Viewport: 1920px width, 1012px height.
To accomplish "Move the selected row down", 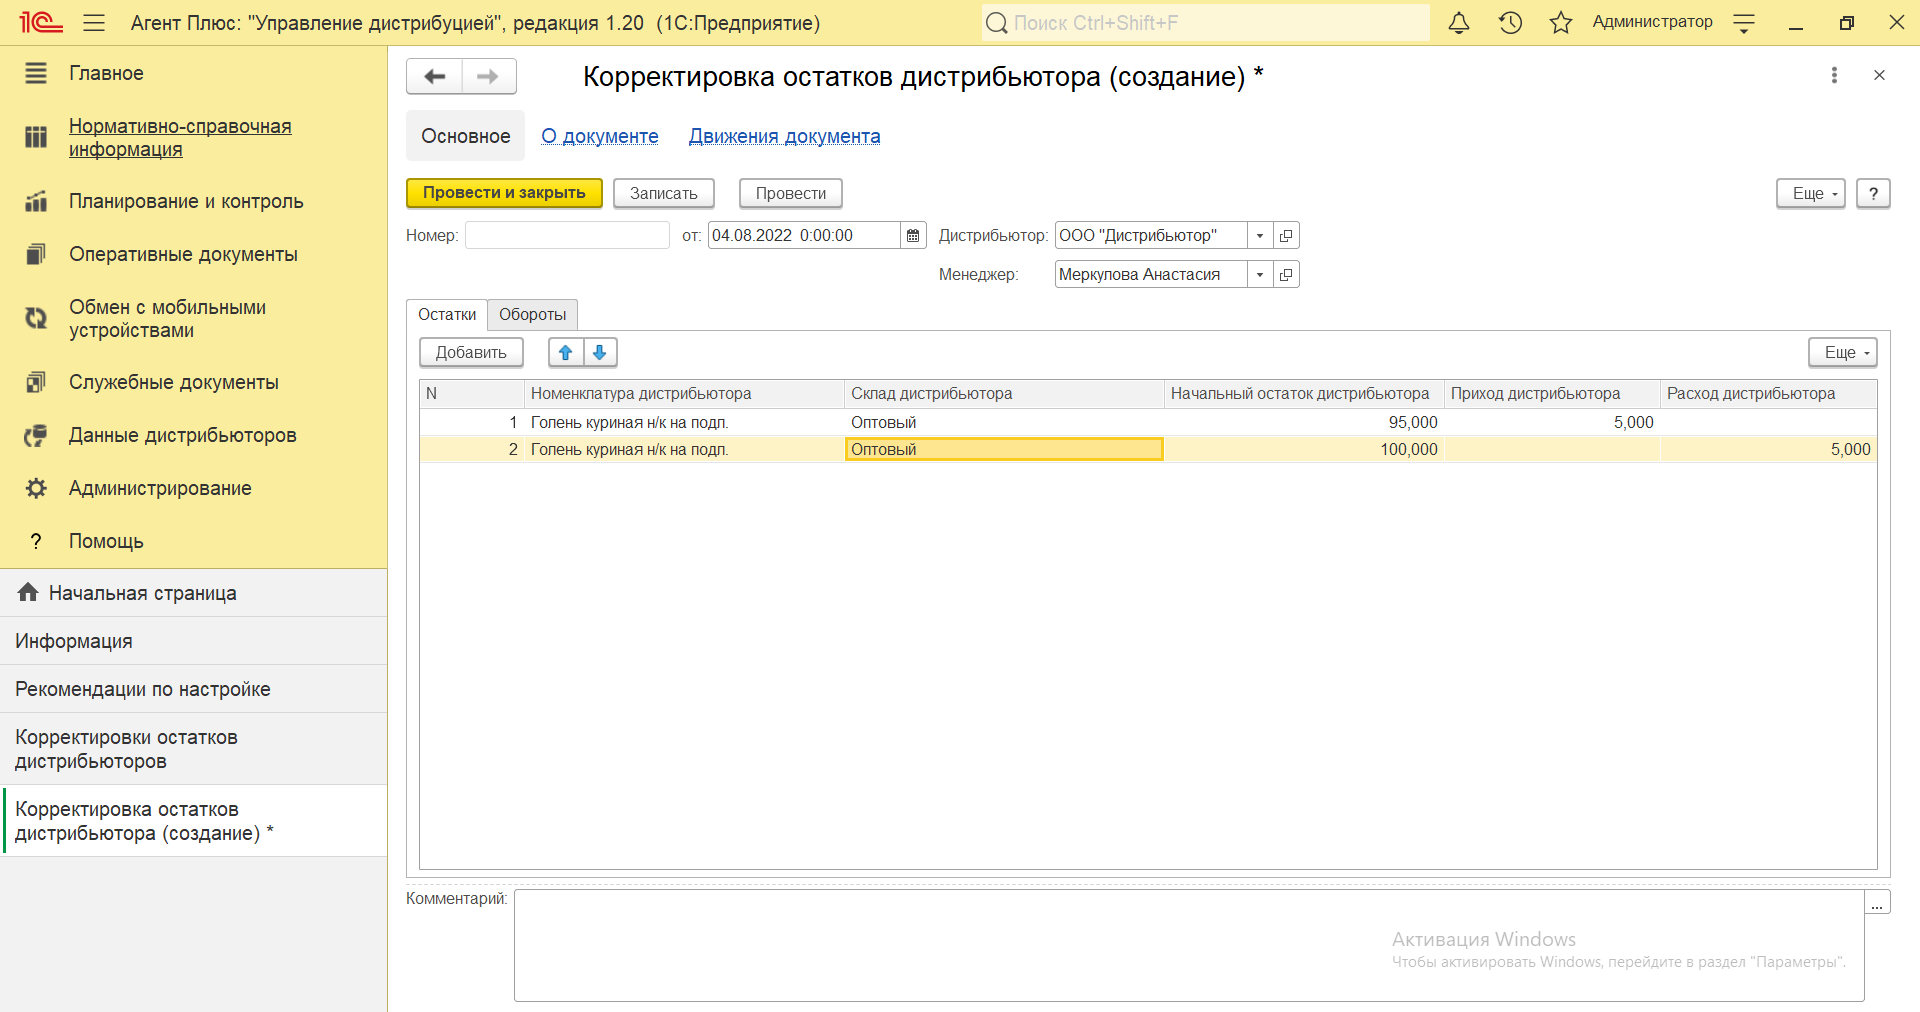I will pyautogui.click(x=600, y=352).
